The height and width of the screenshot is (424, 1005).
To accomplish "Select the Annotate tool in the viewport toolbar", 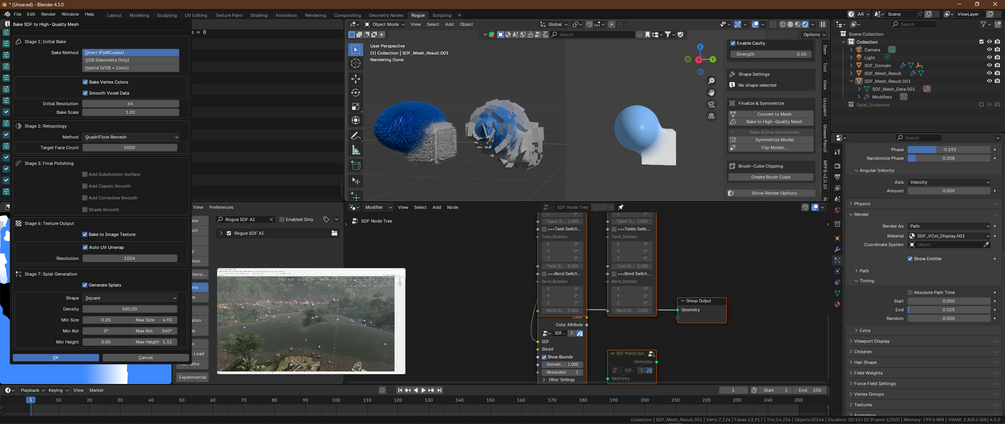I will [x=356, y=135].
